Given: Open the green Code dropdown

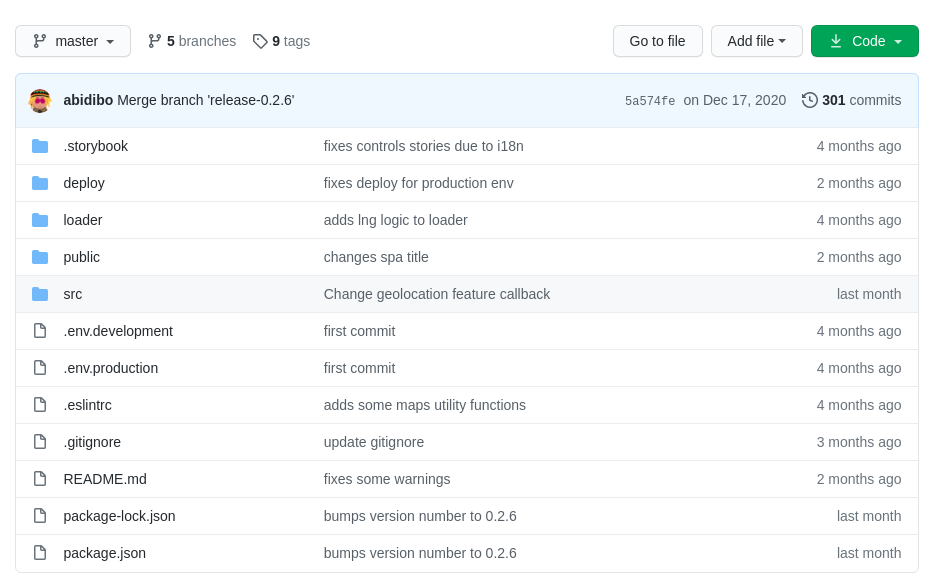Looking at the screenshot, I should click(864, 41).
